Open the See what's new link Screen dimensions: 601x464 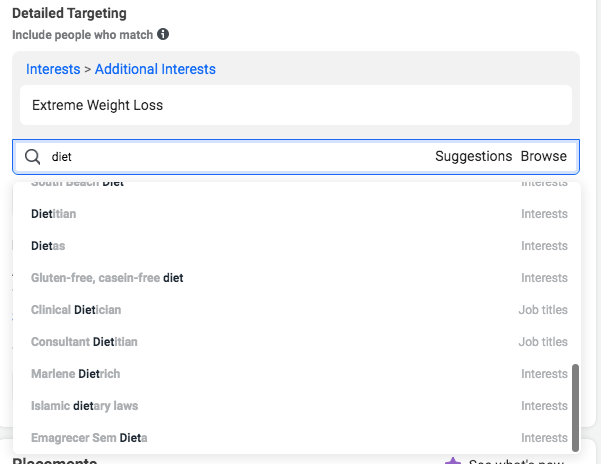point(516,461)
